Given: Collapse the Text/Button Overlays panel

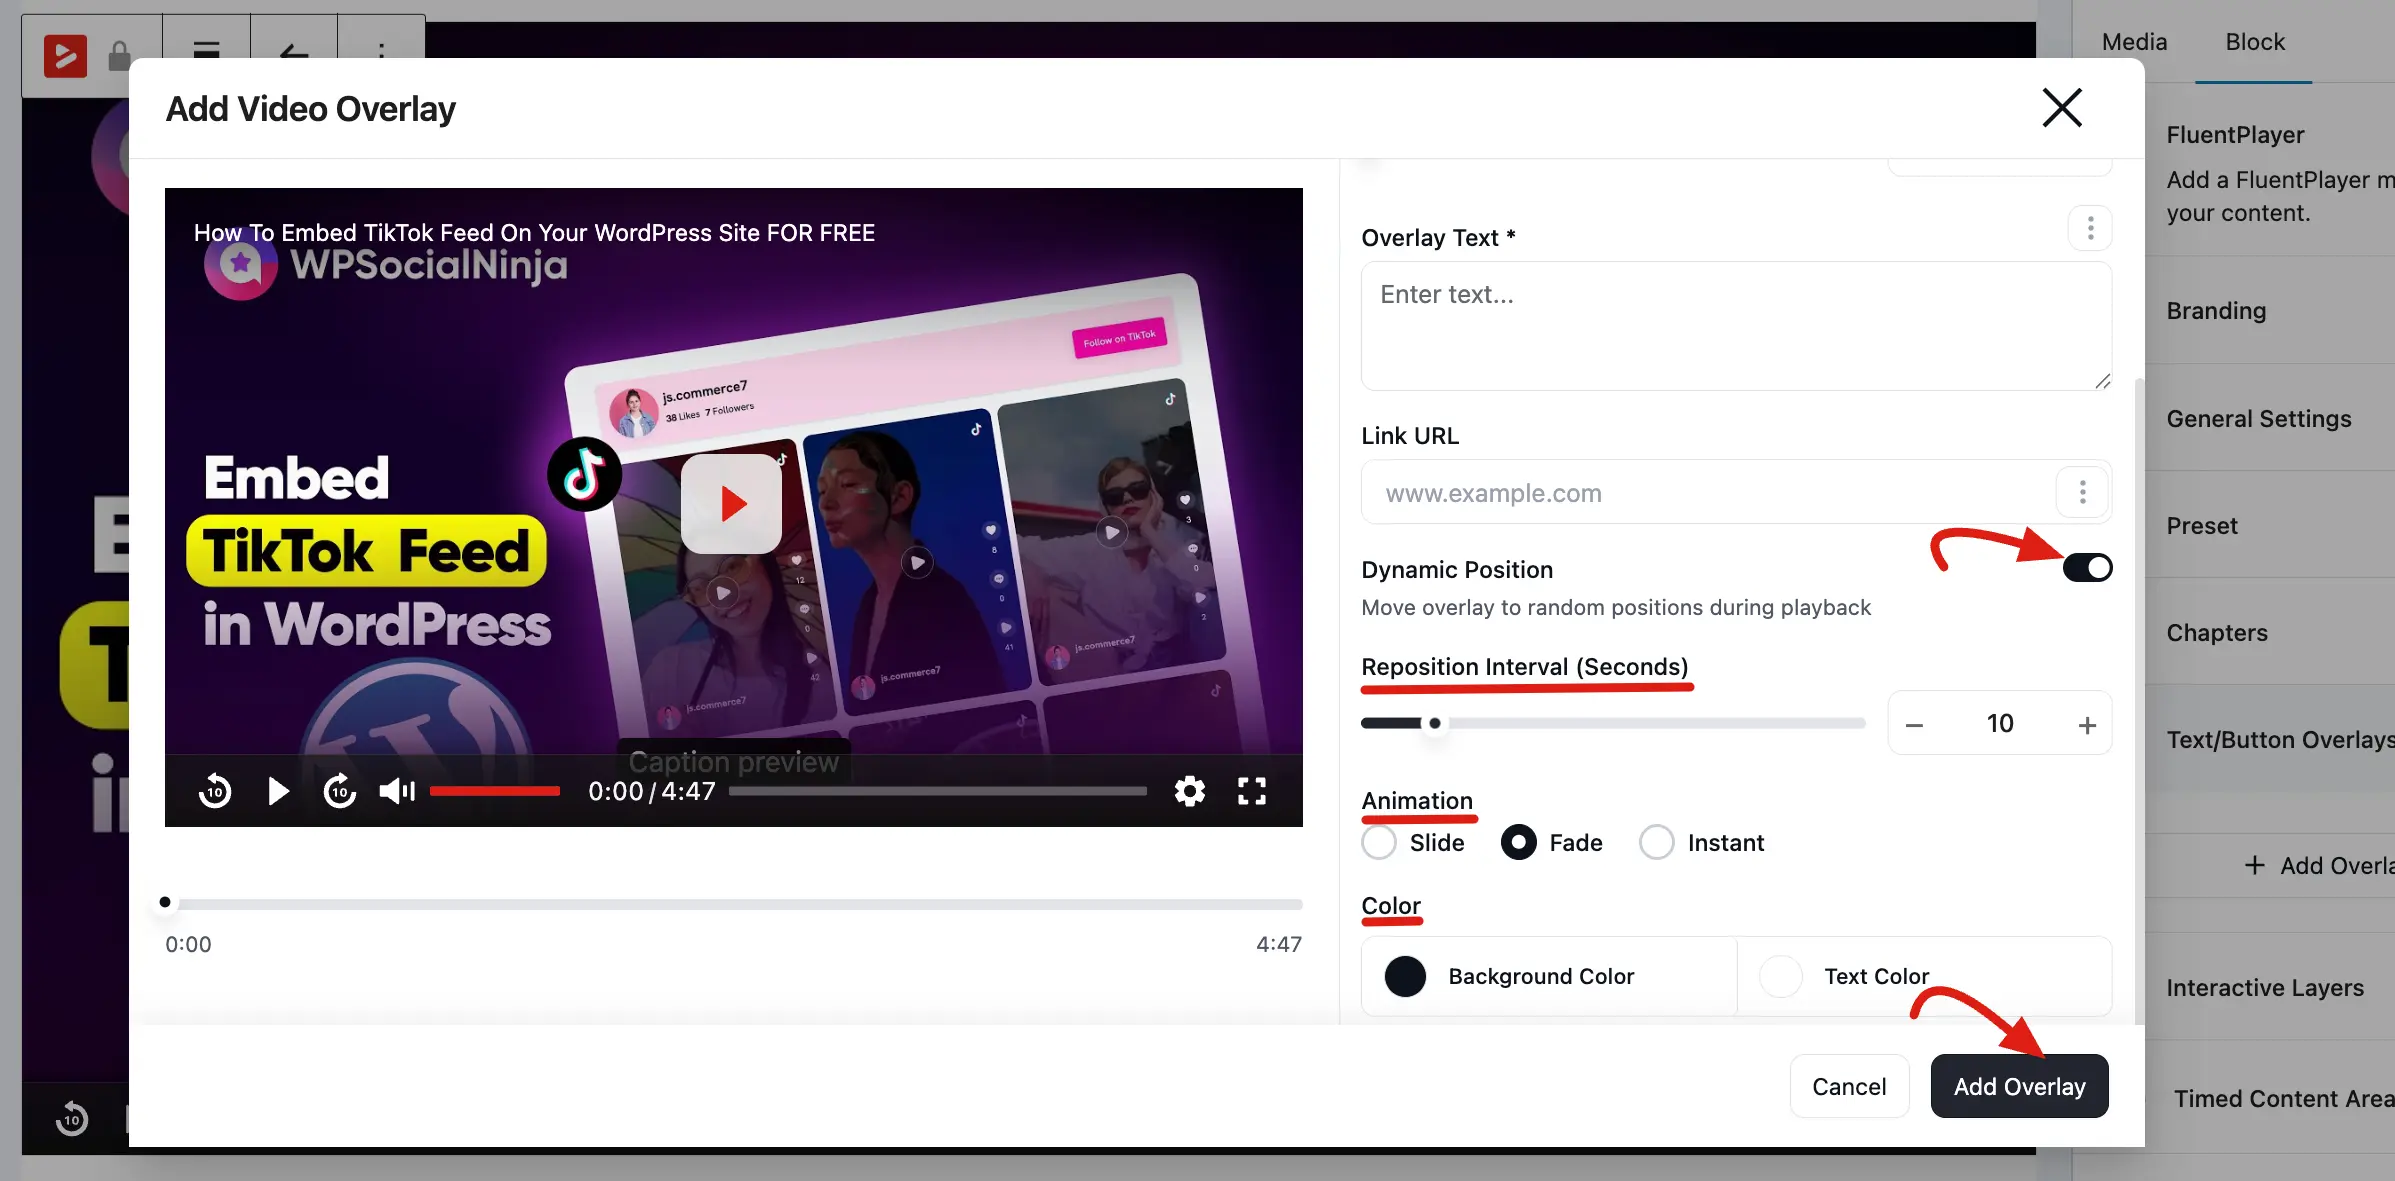Looking at the screenshot, I should coord(2271,740).
